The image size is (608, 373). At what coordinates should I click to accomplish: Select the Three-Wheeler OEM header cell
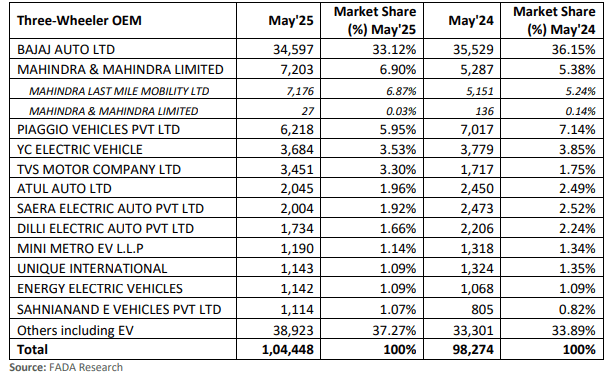click(123, 21)
